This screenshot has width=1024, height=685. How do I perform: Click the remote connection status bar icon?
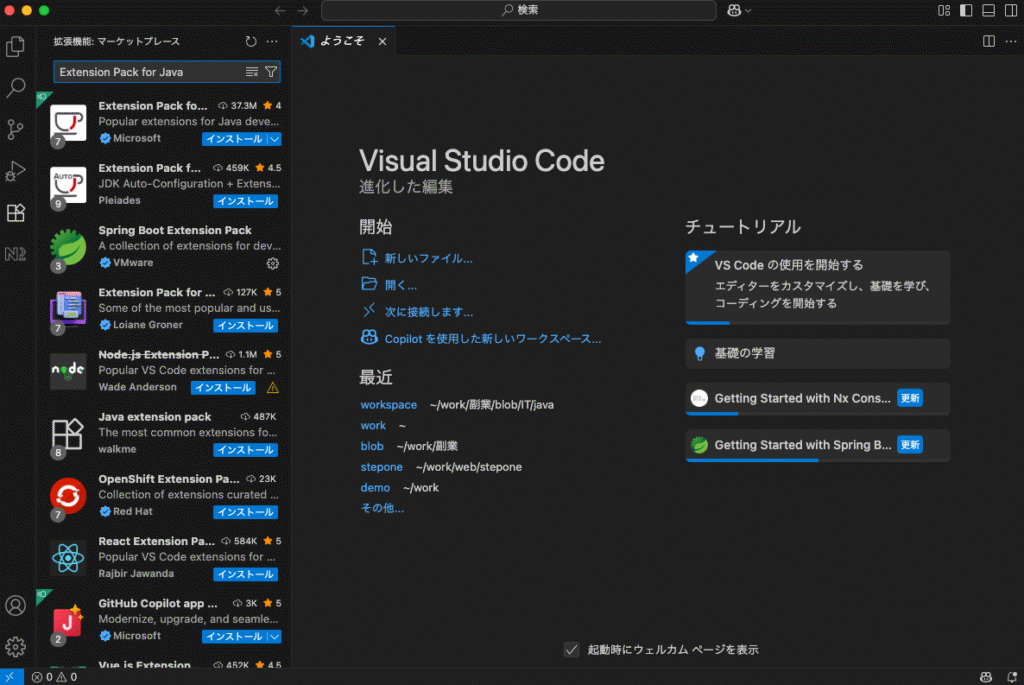(x=11, y=677)
